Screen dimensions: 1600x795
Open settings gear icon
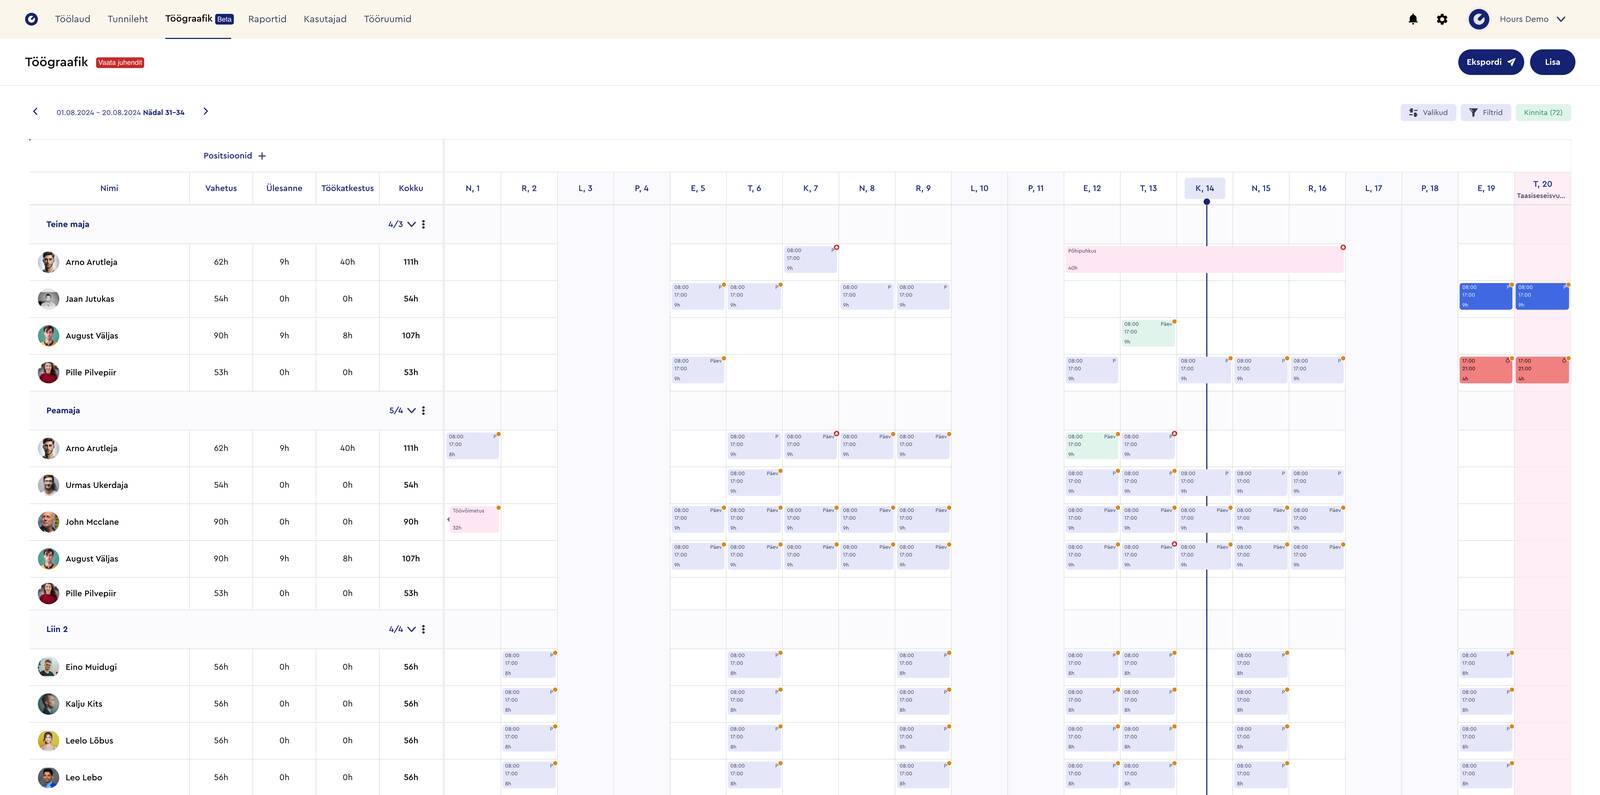point(1442,19)
